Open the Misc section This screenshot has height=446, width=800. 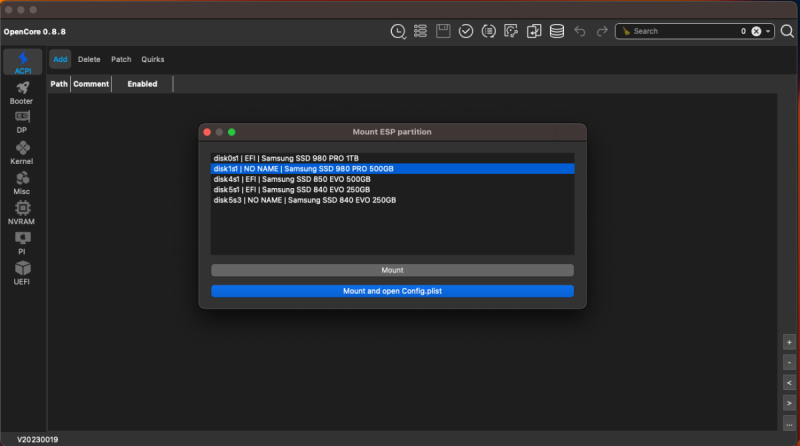click(21, 183)
